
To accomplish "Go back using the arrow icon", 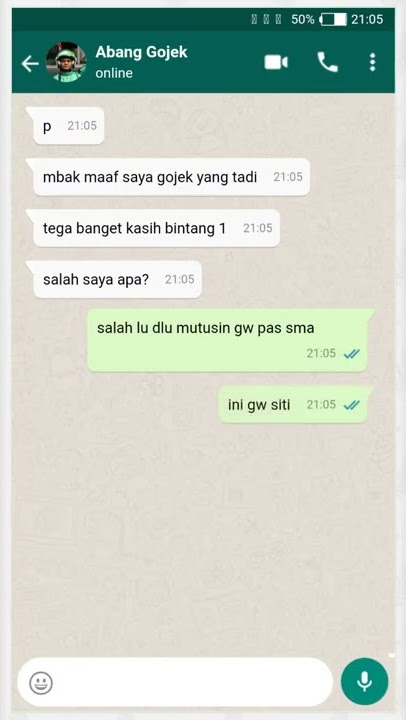I will 30,64.
